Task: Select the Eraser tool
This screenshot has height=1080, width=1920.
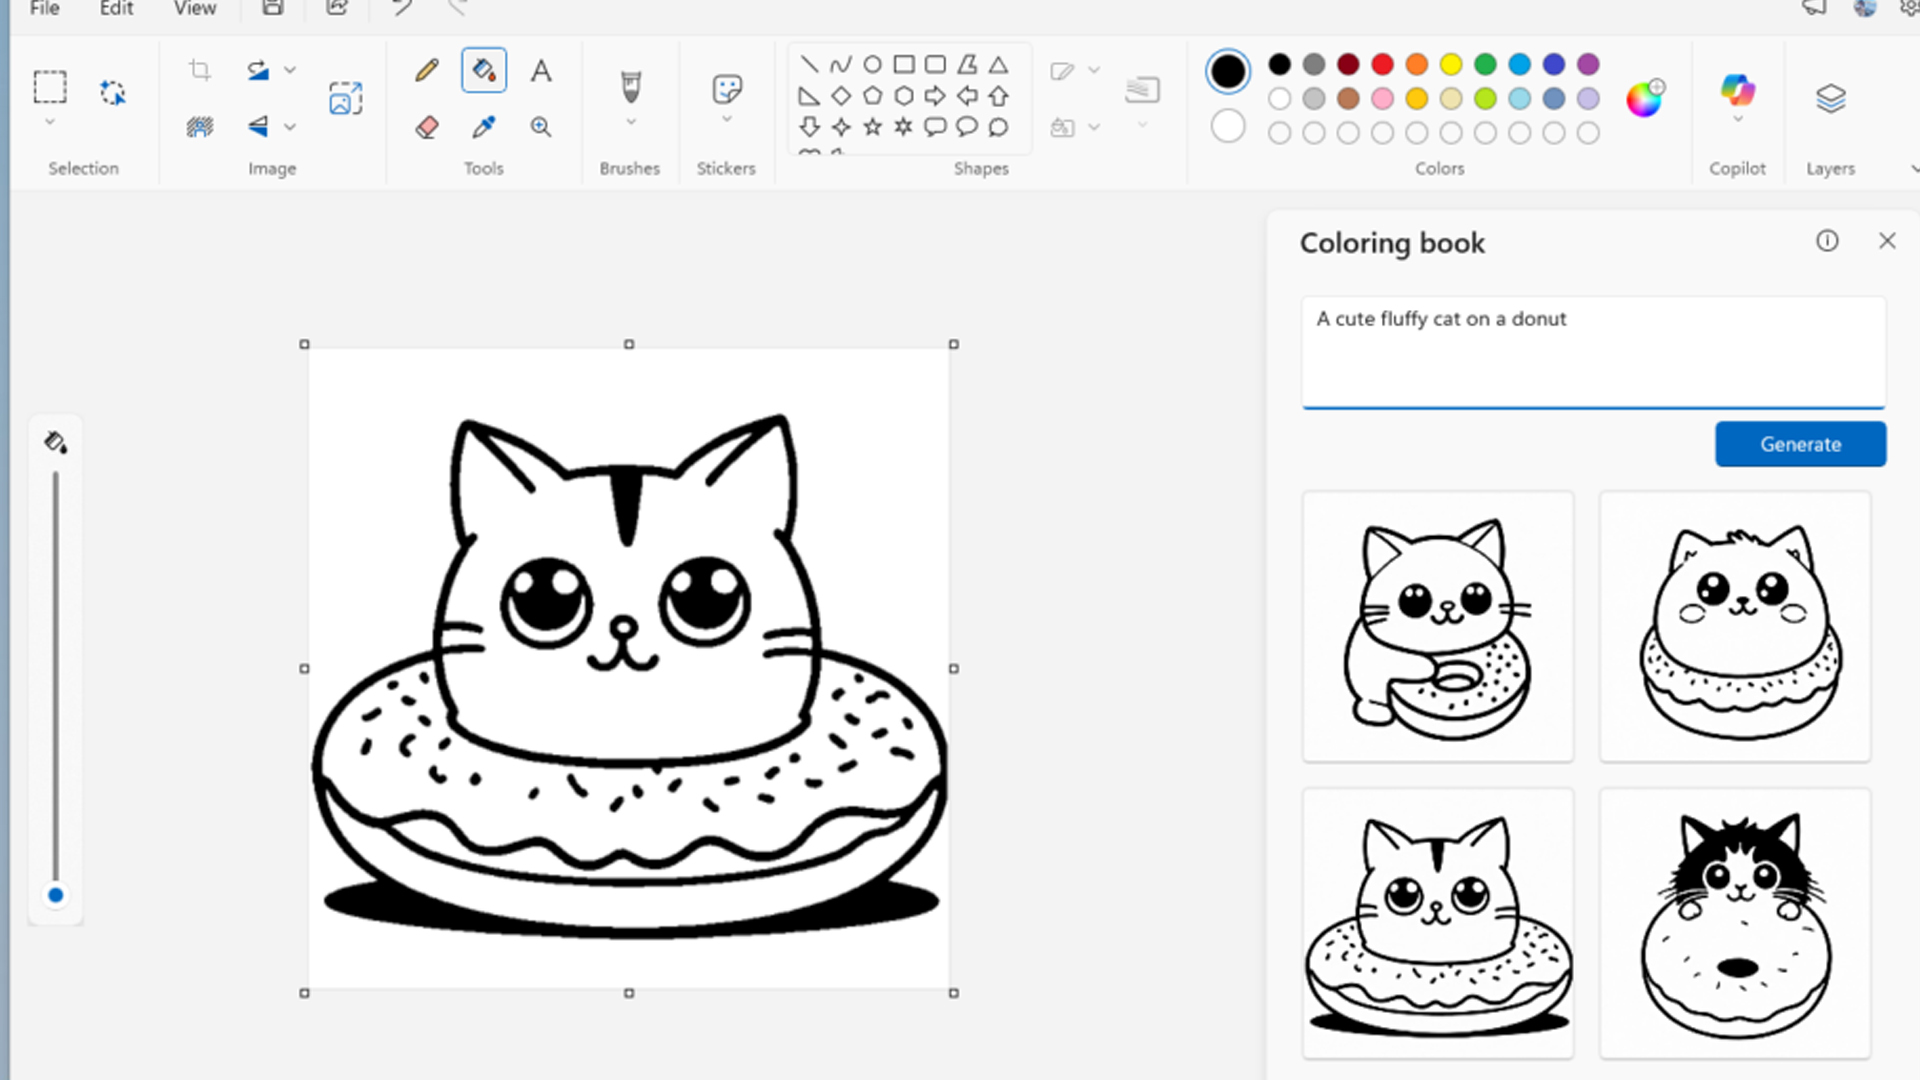Action: tap(427, 127)
